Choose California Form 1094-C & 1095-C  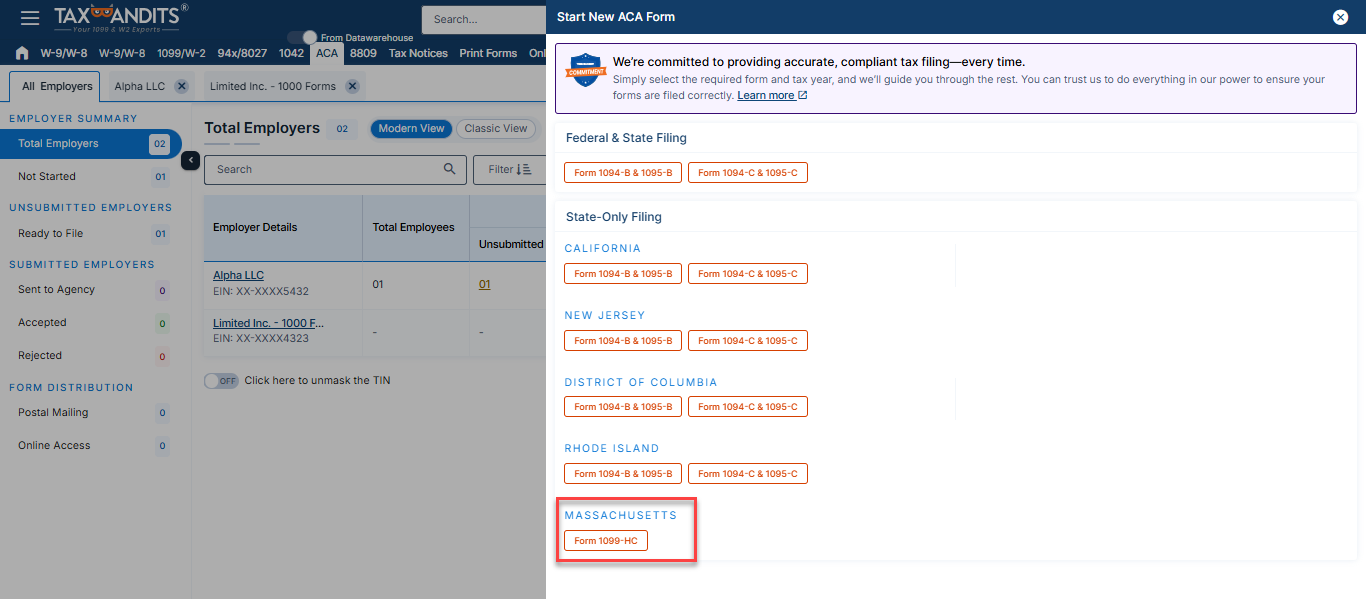pyautogui.click(x=748, y=274)
